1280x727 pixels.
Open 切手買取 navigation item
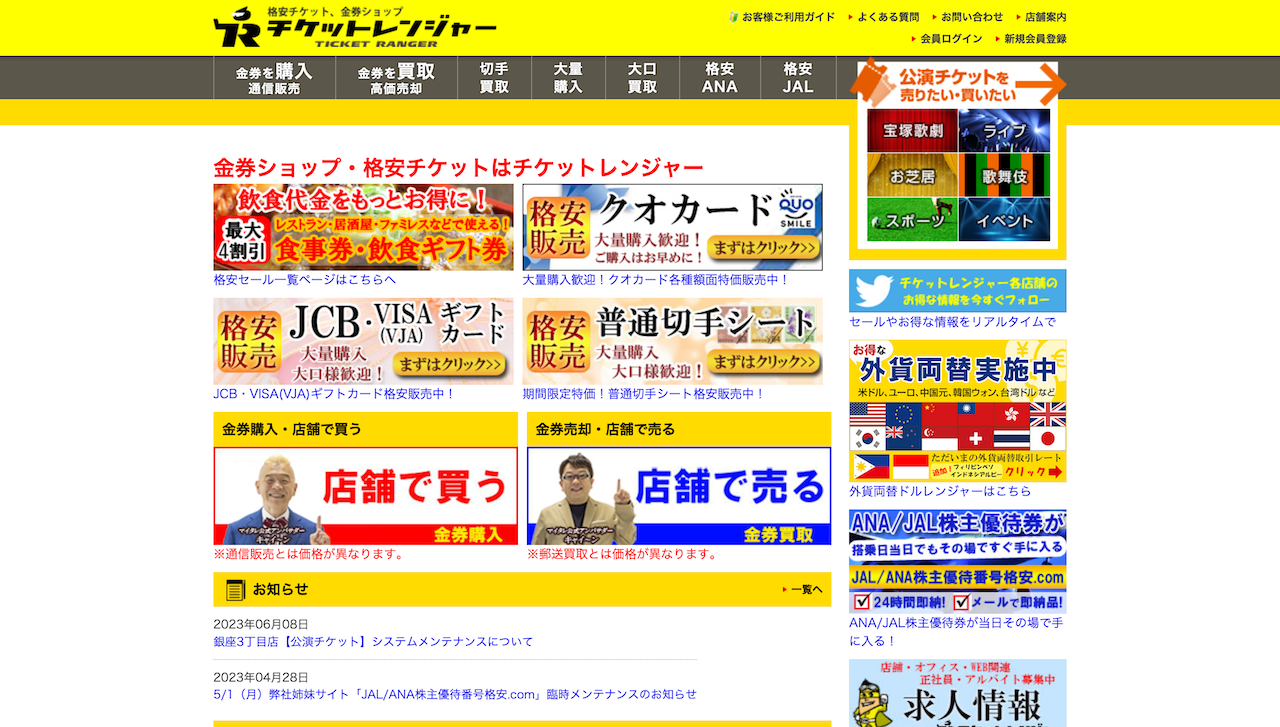click(494, 78)
